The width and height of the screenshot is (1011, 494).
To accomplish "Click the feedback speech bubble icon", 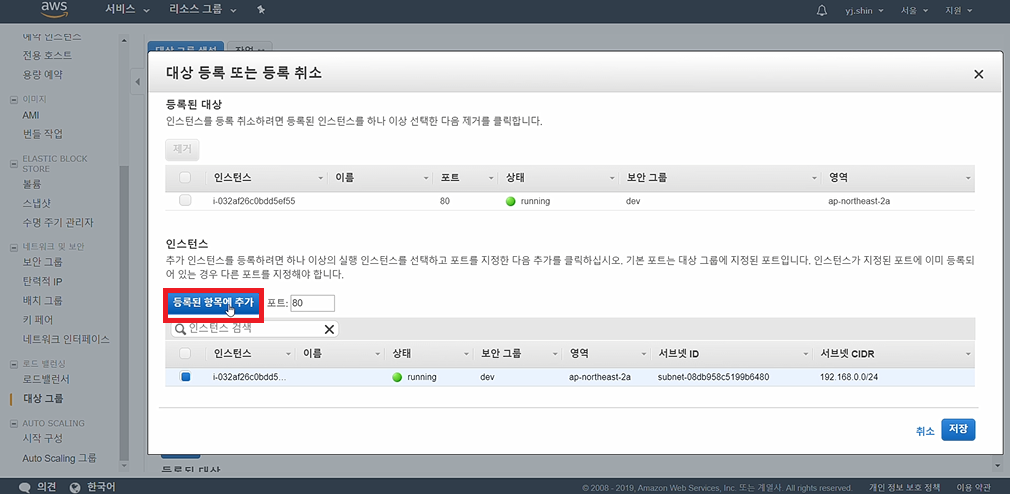I will coord(25,487).
